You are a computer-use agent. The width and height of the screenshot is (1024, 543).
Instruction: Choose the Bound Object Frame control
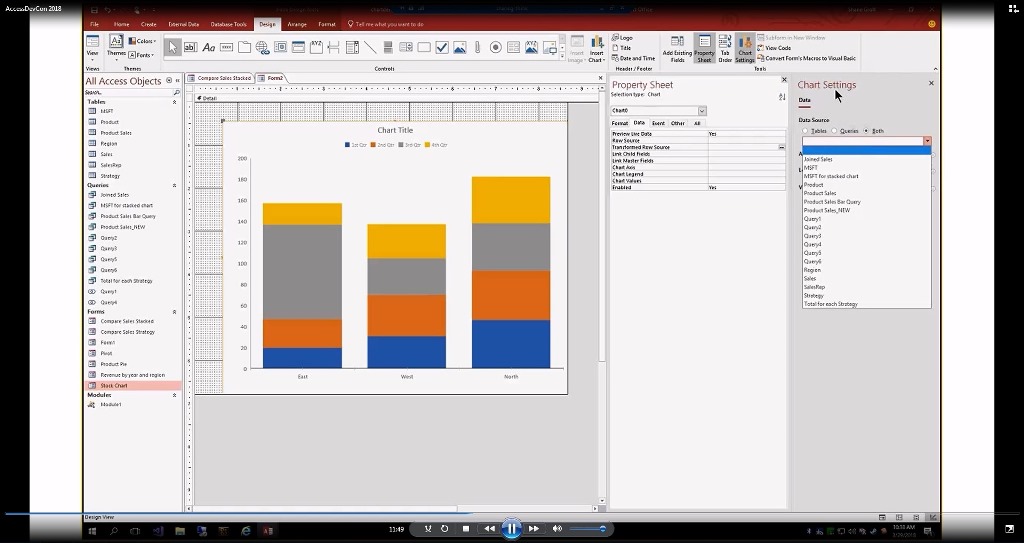532,47
